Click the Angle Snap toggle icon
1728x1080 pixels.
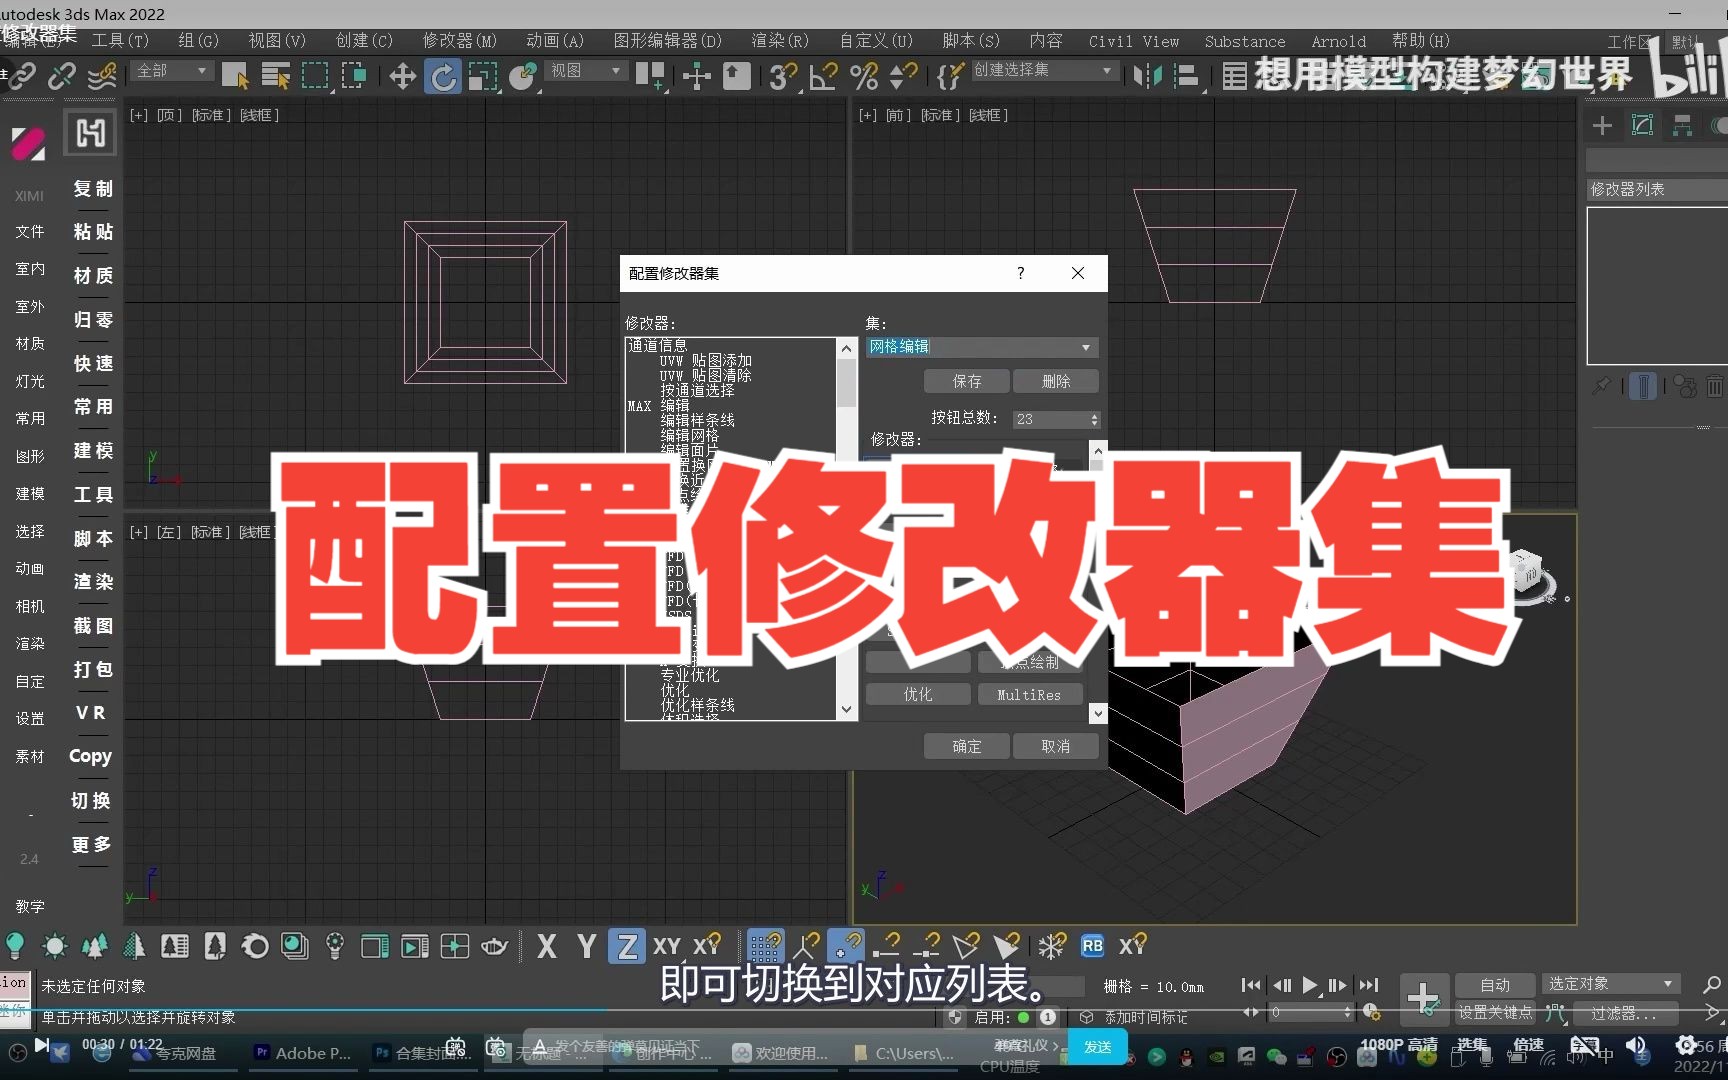coord(823,76)
